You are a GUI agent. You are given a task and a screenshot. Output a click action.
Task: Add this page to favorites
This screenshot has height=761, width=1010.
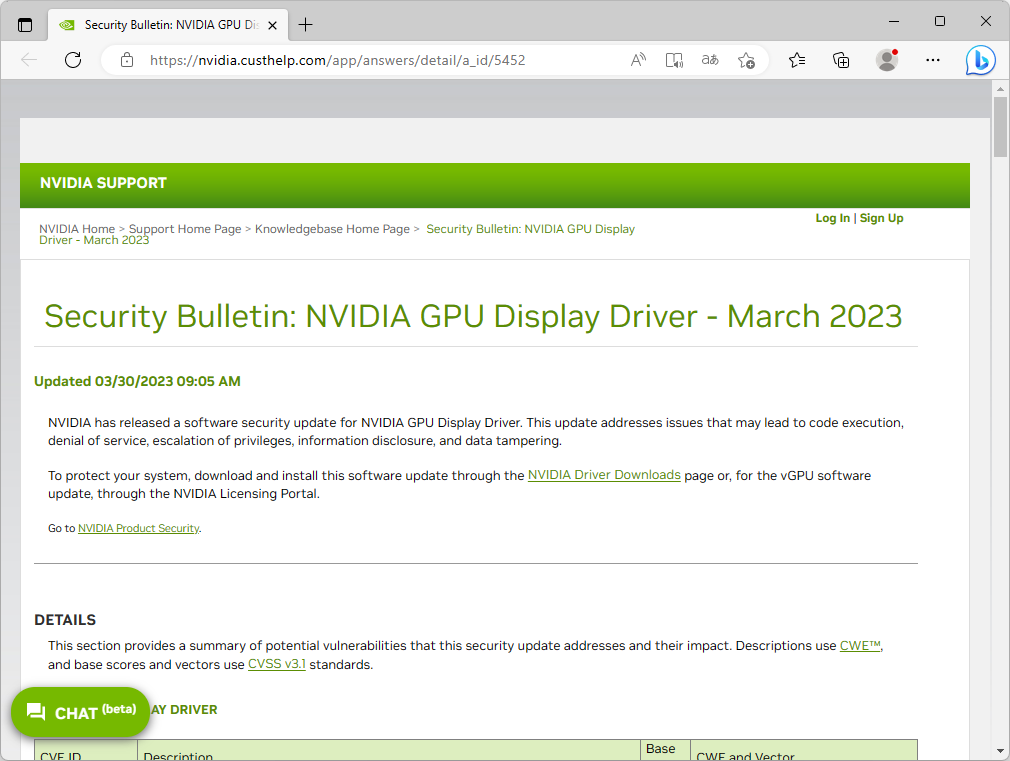pyautogui.click(x=746, y=60)
